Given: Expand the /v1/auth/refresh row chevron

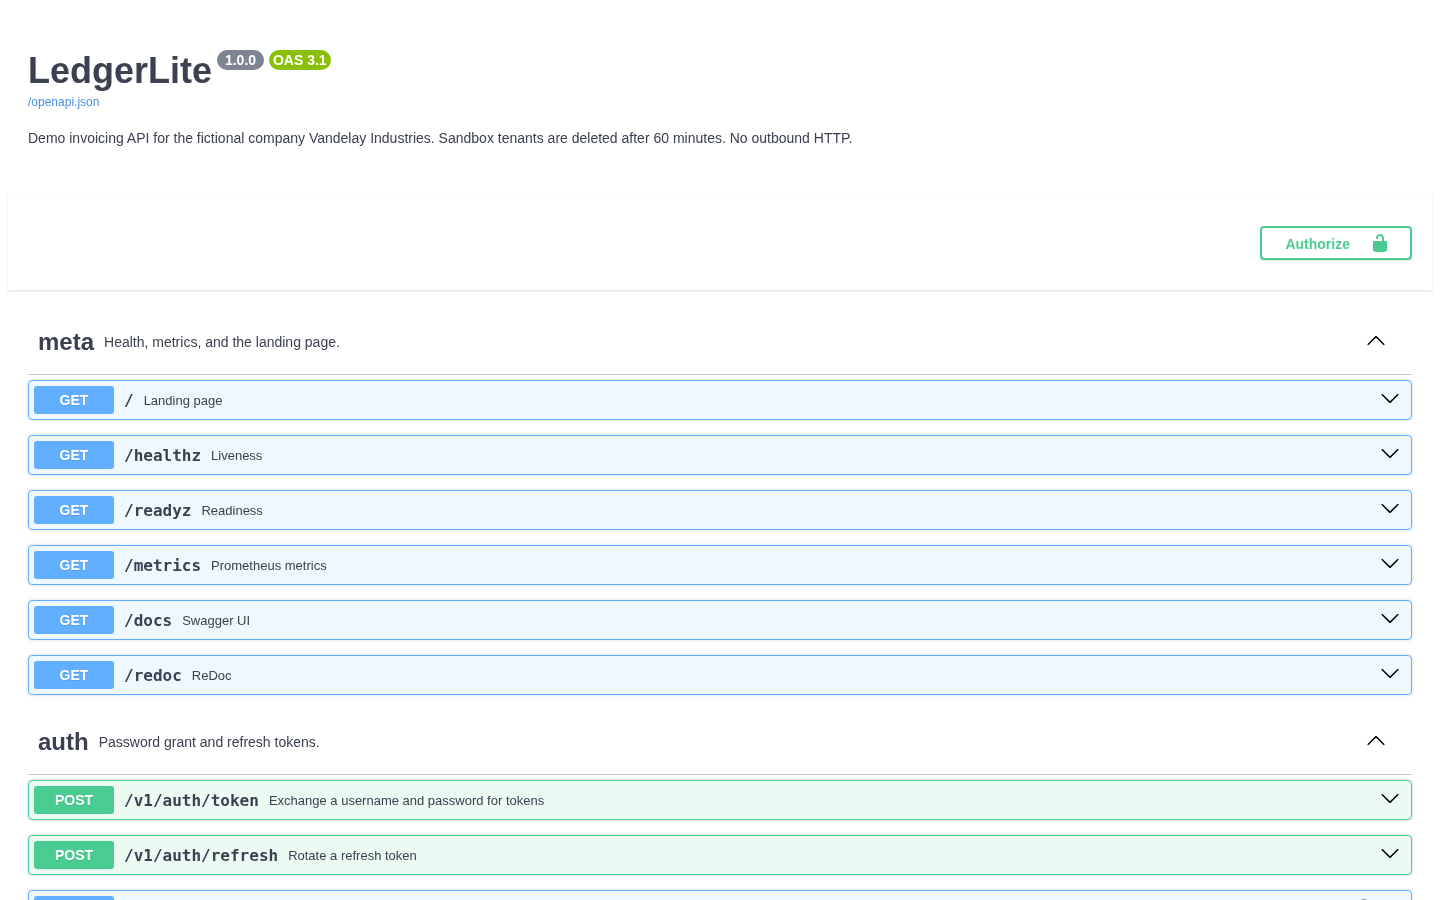Looking at the screenshot, I should (1390, 854).
